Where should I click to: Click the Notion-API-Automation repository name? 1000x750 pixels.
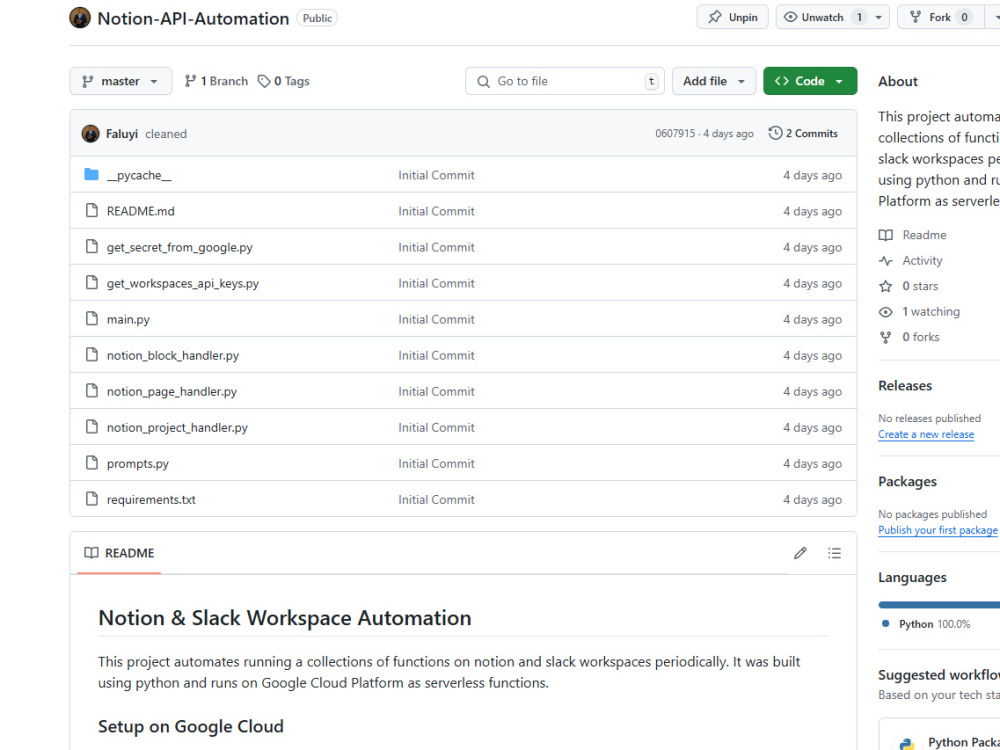tap(193, 18)
